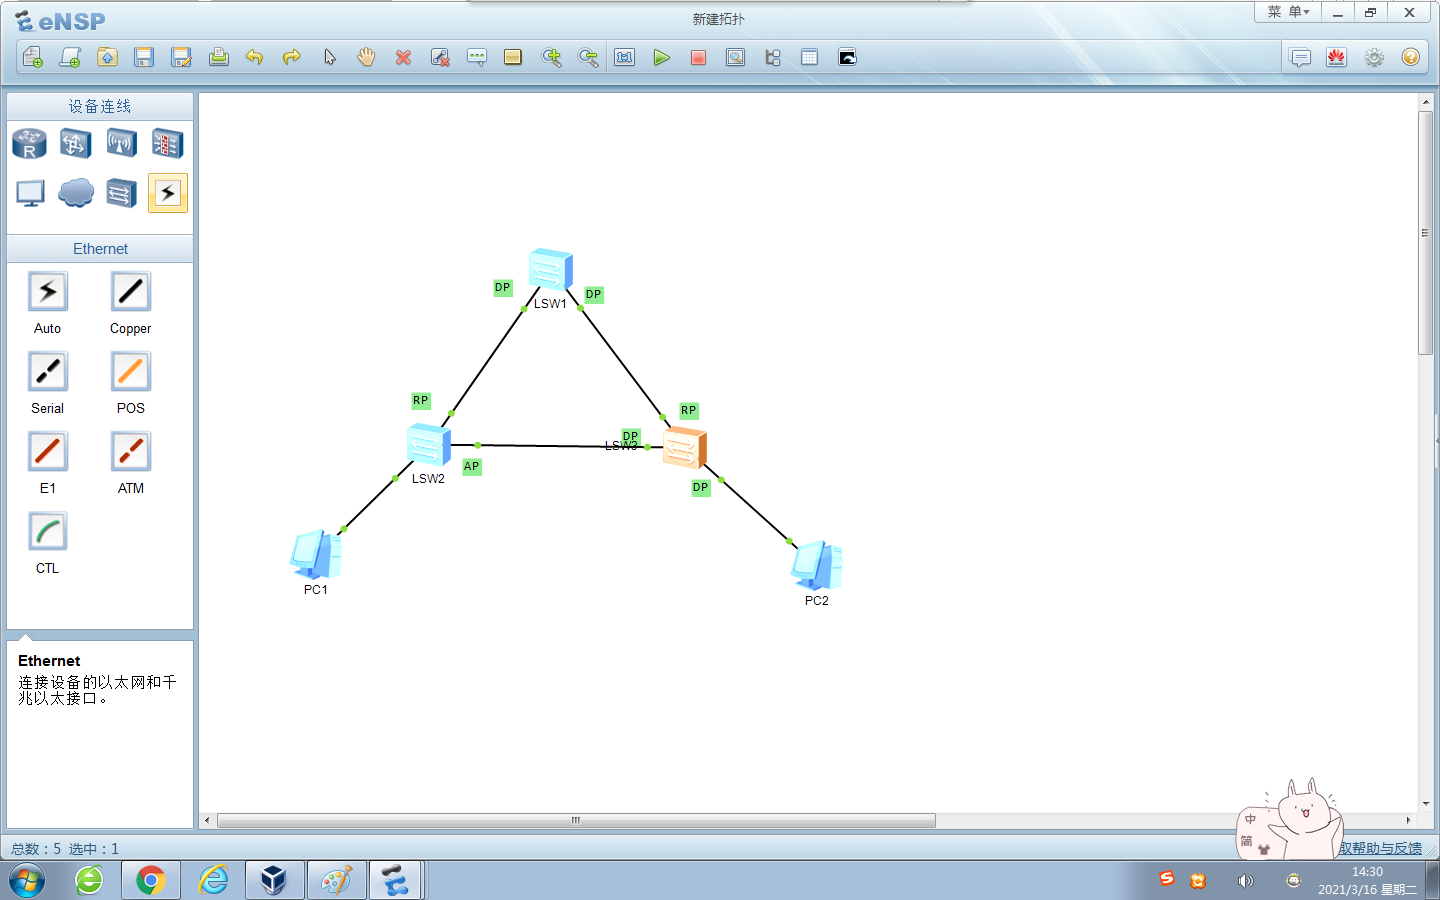
Task: Open settings via the gear icon
Action: pos(1374,57)
